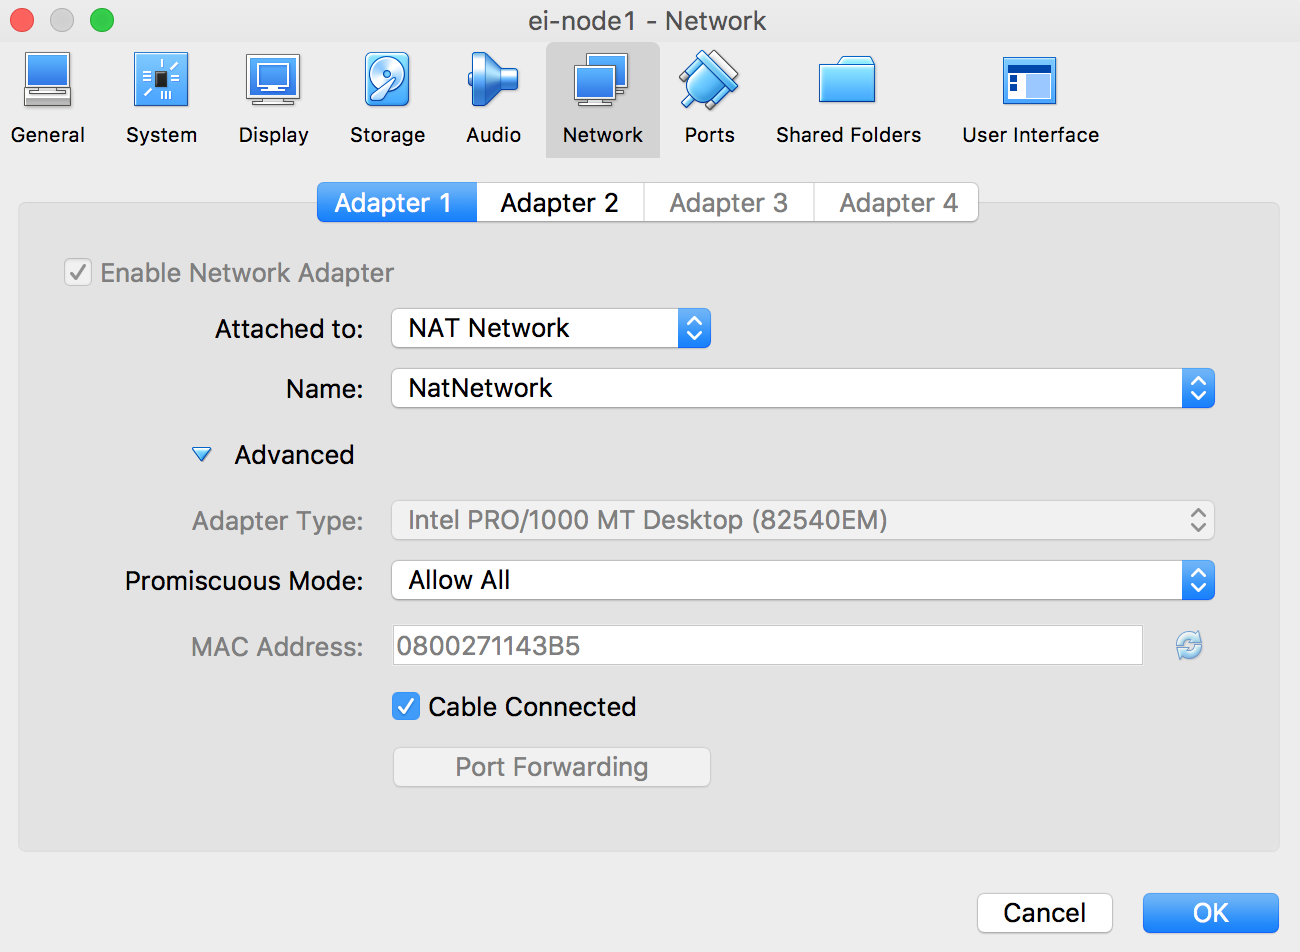Uncheck the Cable Connected checkbox

[x=406, y=706]
